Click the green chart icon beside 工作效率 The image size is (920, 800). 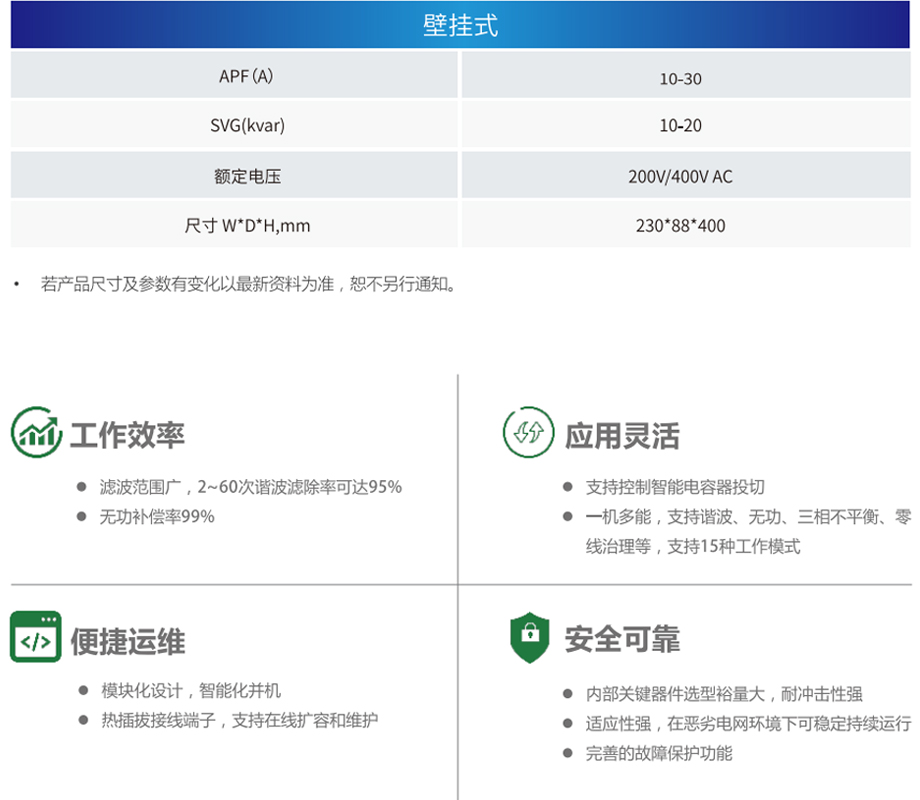[x=36, y=432]
